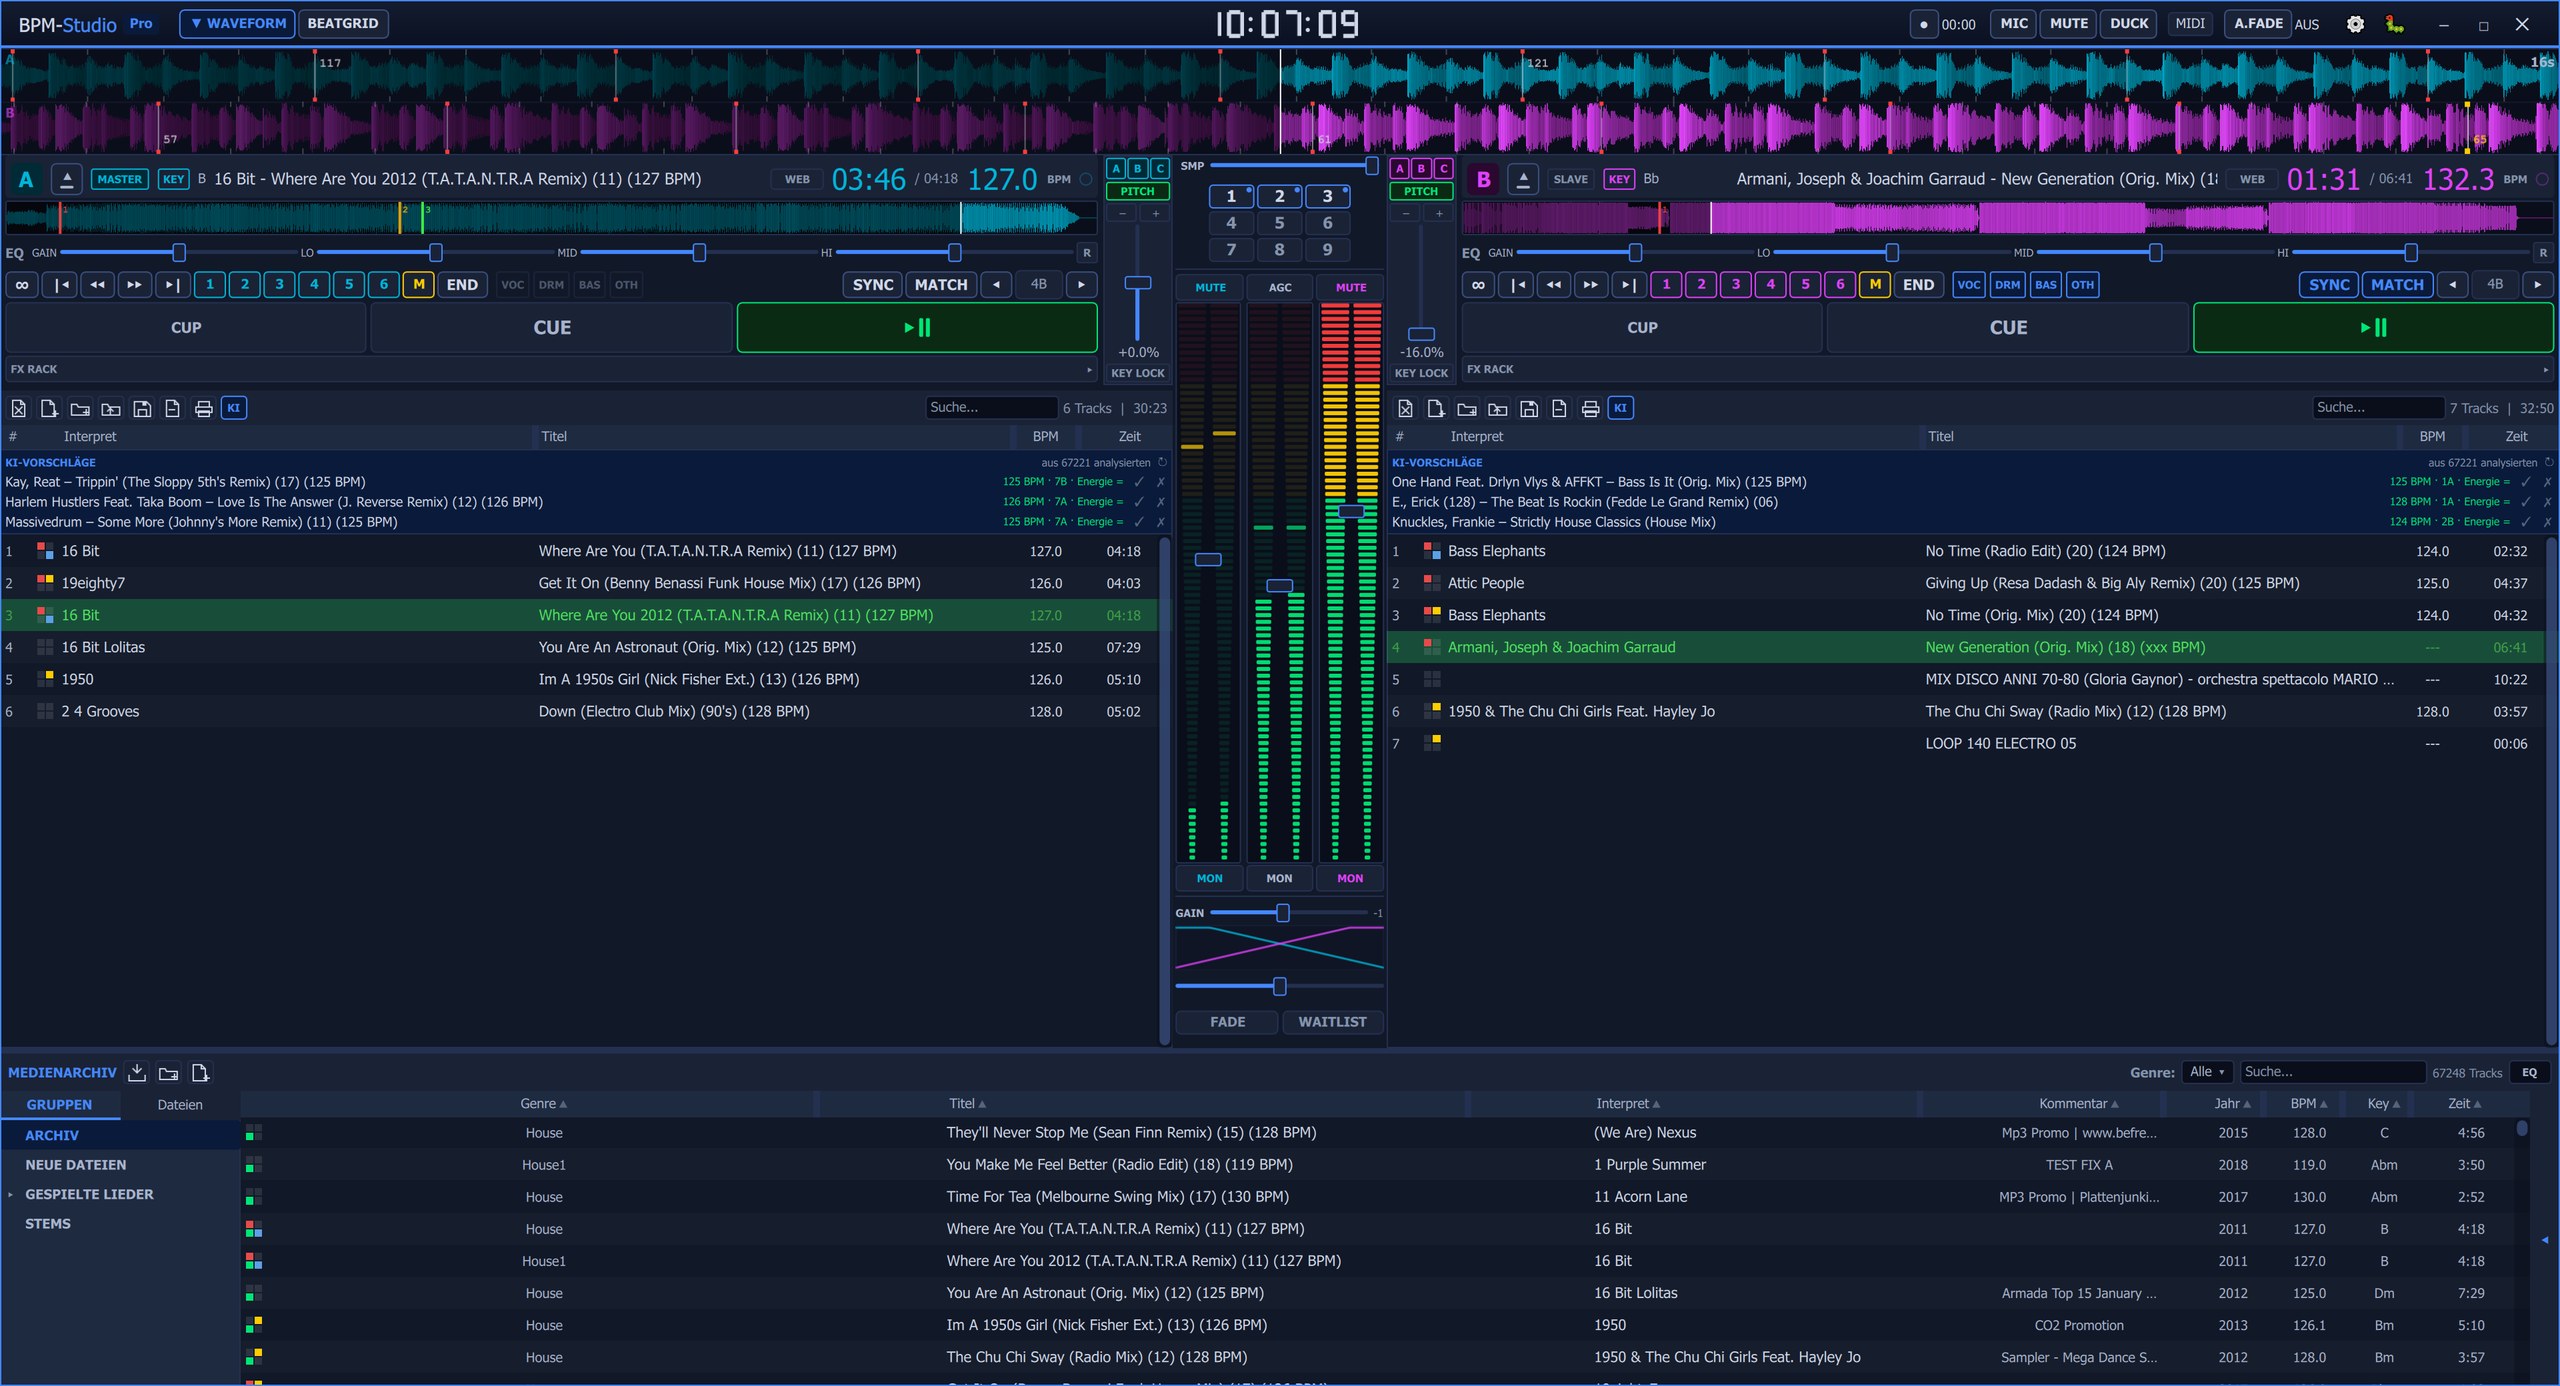Image resolution: width=2560 pixels, height=1386 pixels.
Task: Import into Medienarchiv with the download icon
Action: point(137,1073)
